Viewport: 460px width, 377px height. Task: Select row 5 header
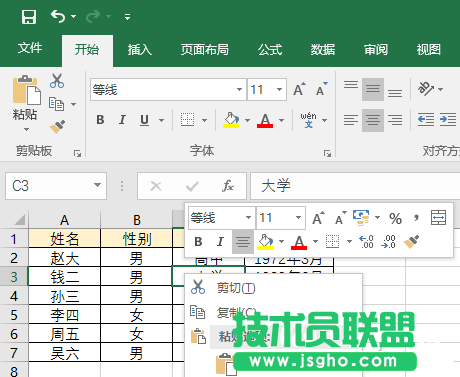click(14, 315)
